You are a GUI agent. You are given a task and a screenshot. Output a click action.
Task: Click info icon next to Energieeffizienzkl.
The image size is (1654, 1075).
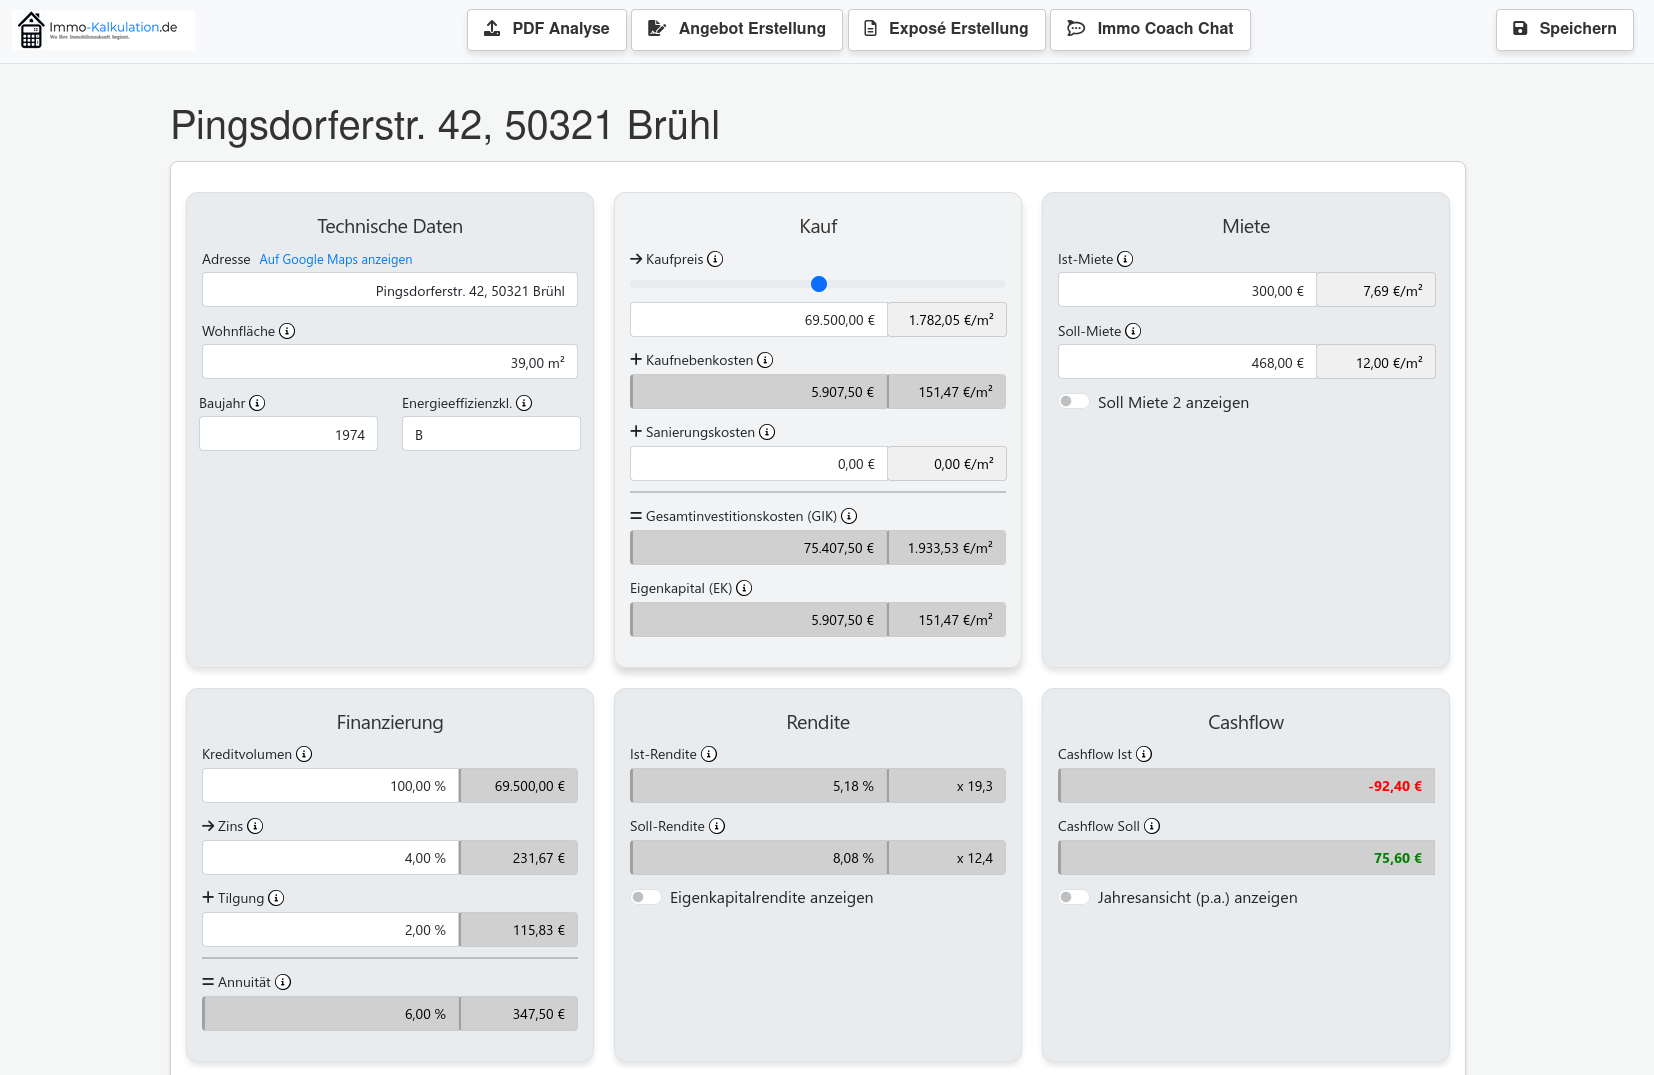click(x=524, y=403)
